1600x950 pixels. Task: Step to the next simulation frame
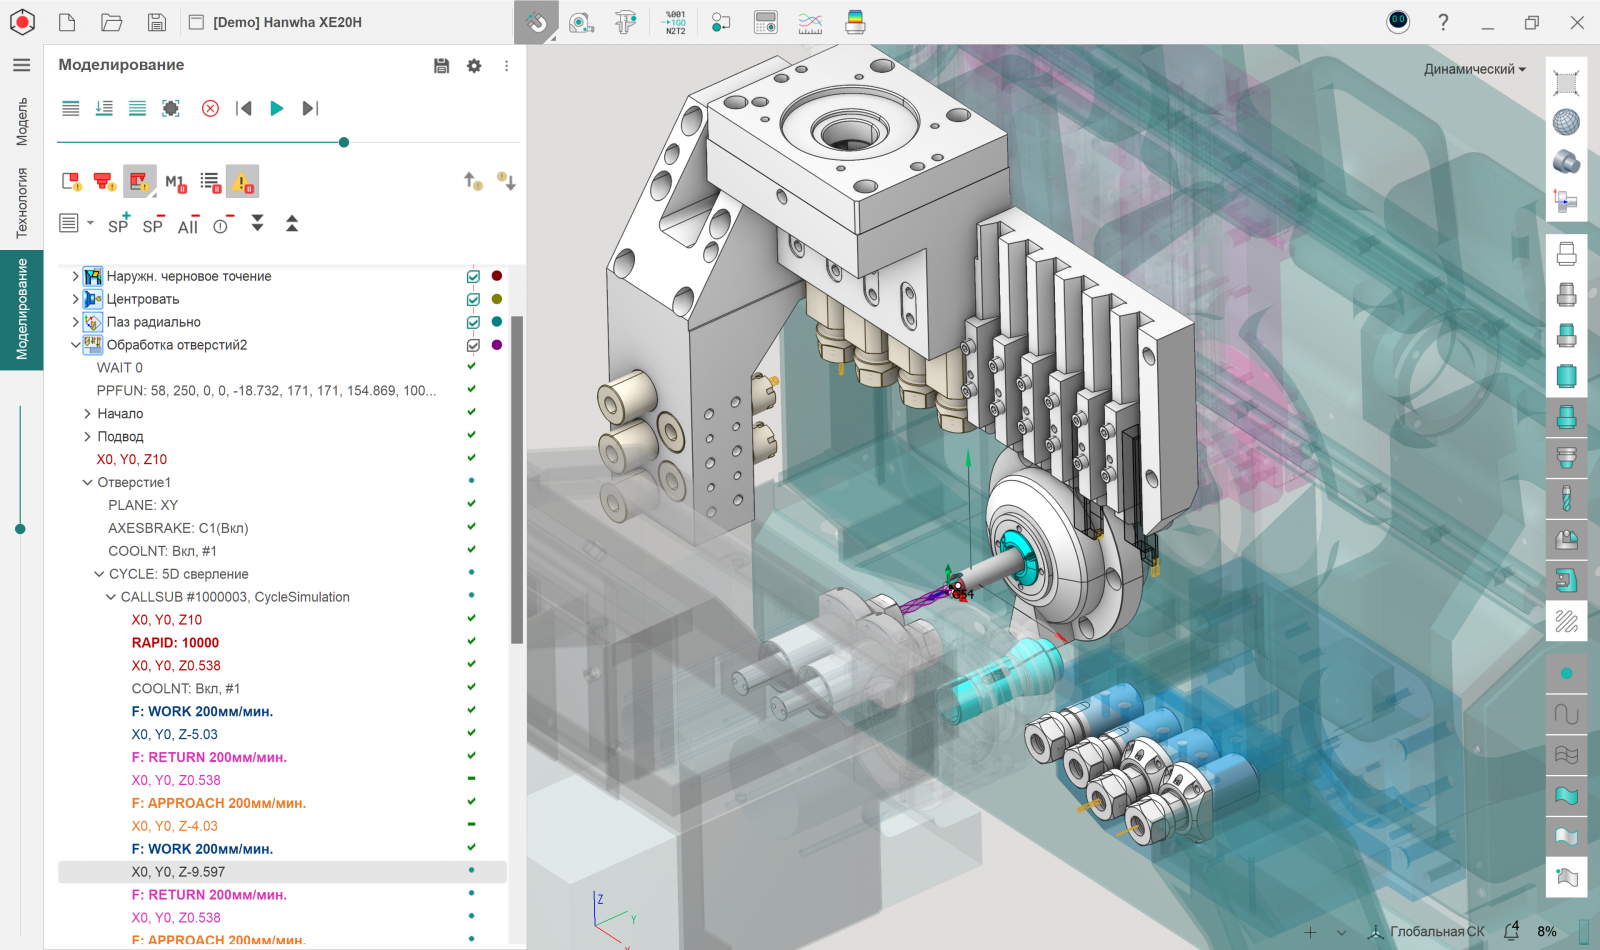click(310, 108)
